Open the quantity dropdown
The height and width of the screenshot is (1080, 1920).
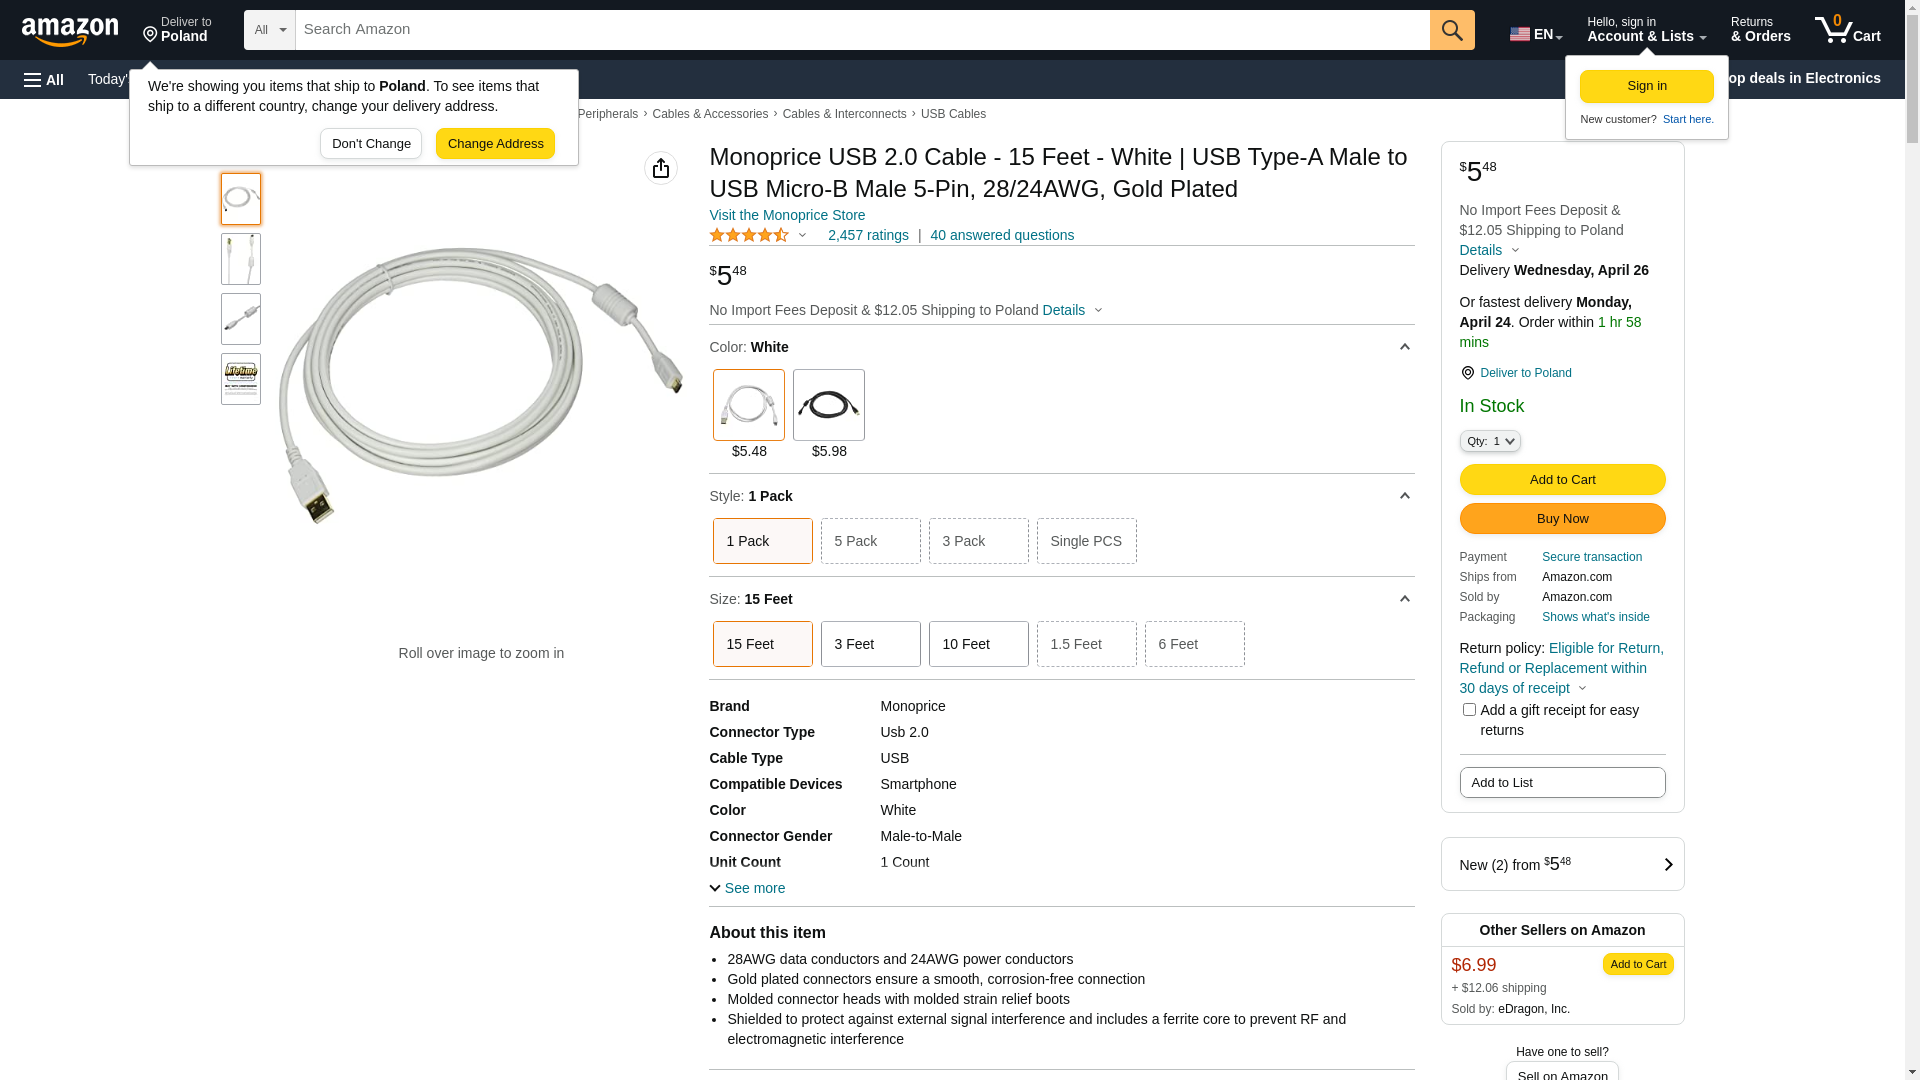point(1490,441)
